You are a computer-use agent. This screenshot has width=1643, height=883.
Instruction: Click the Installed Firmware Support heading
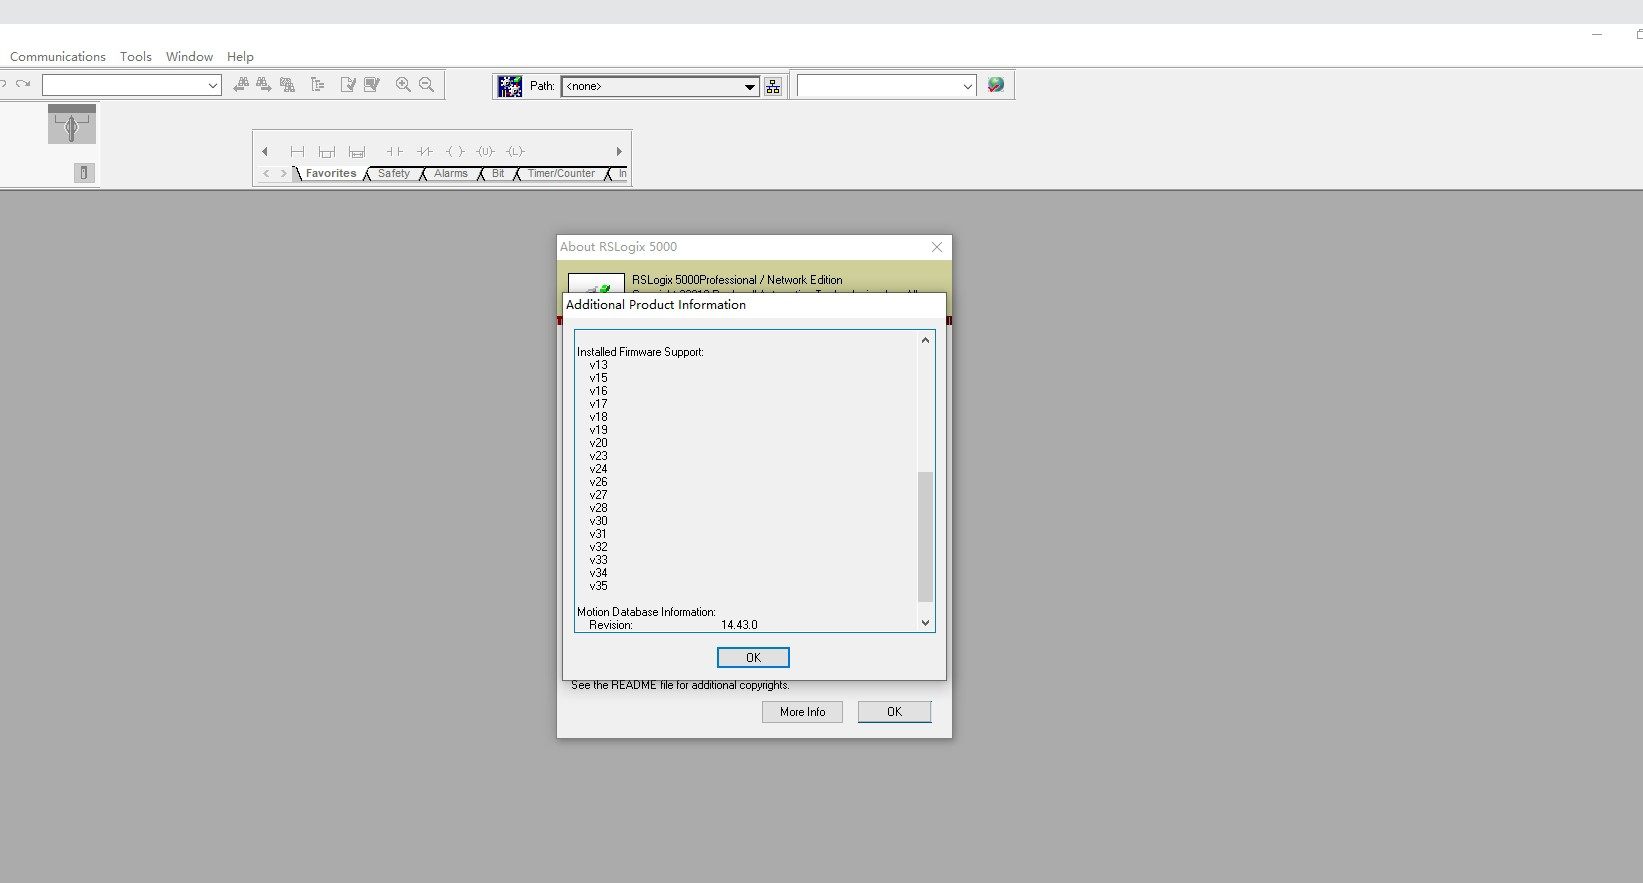pos(640,352)
